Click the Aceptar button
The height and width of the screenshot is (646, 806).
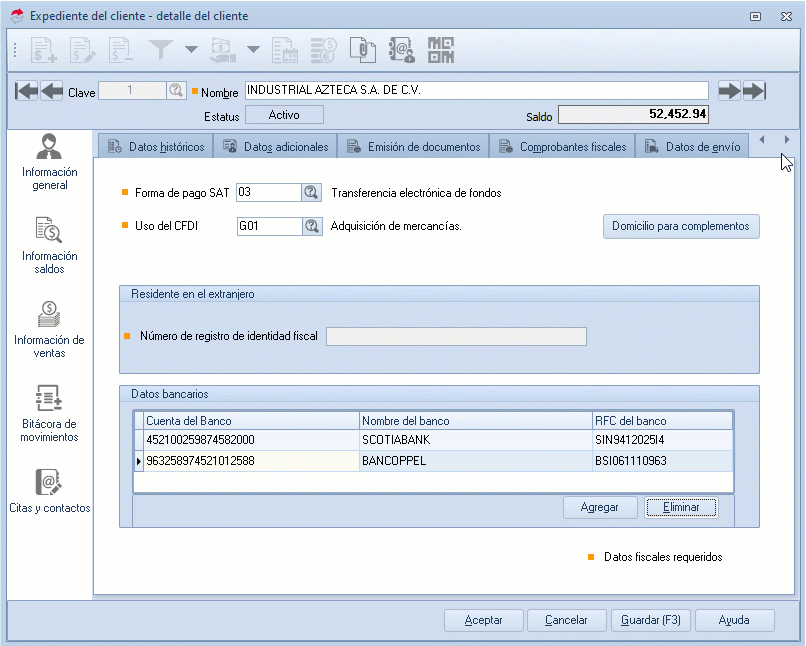[x=484, y=620]
